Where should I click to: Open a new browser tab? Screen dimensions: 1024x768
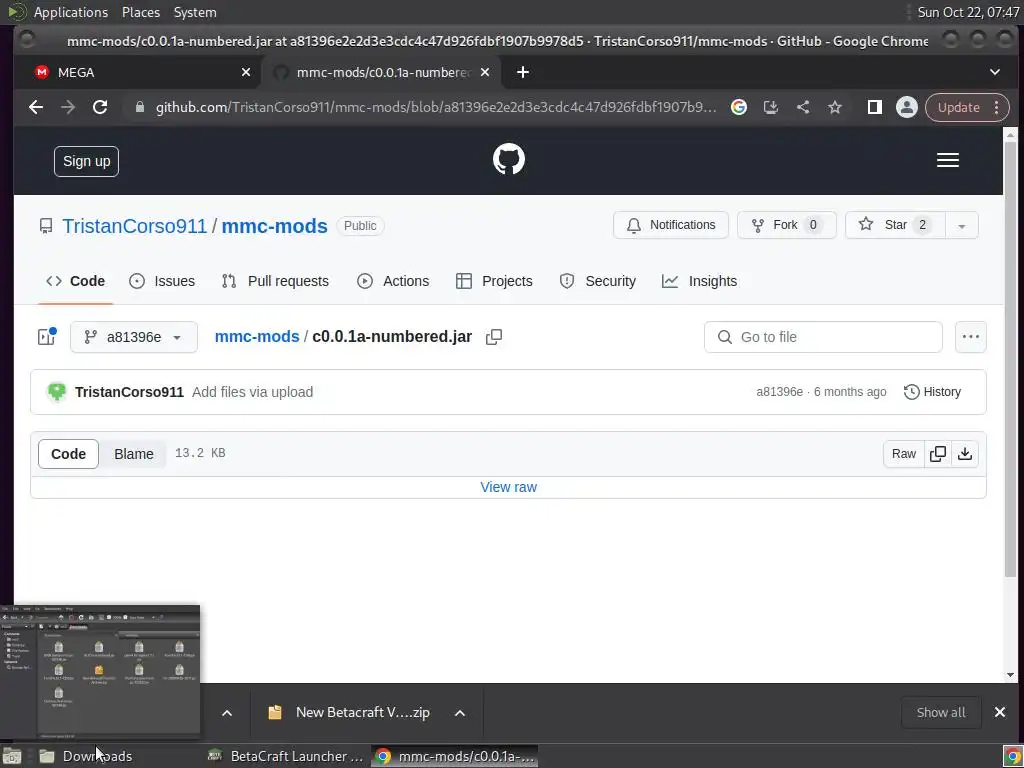tap(522, 72)
